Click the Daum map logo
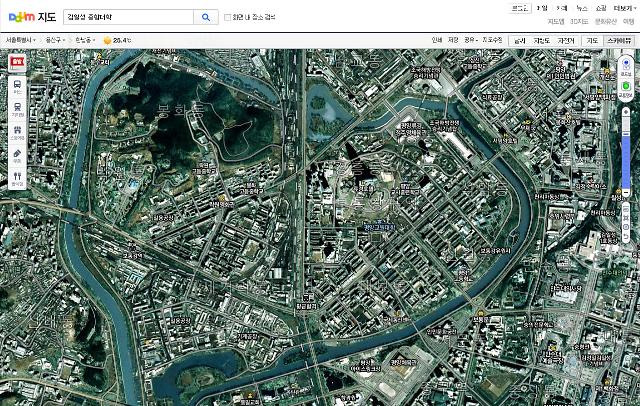640x406 pixels. [x=32, y=17]
